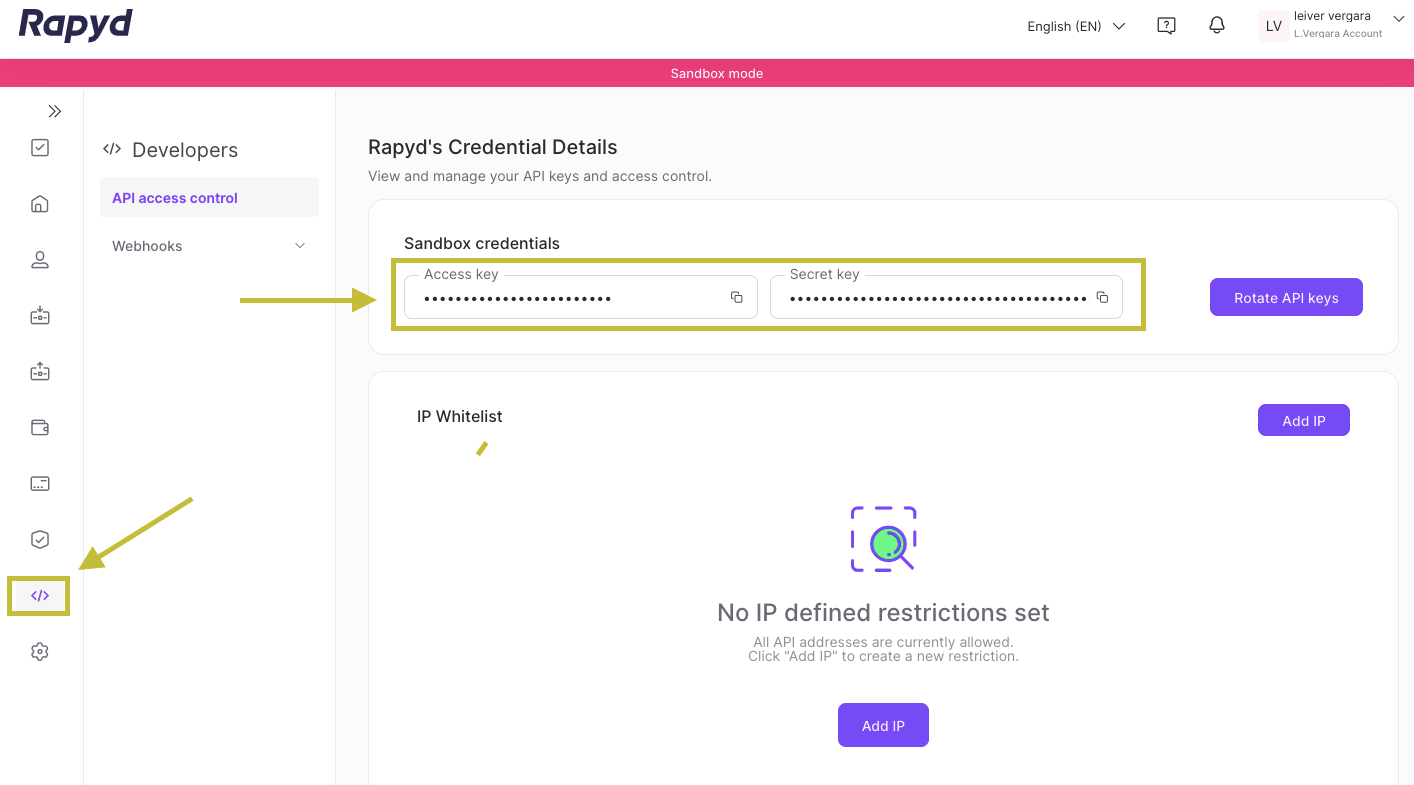Open the card icon in sidebar
This screenshot has width=1414, height=785.
tap(40, 484)
